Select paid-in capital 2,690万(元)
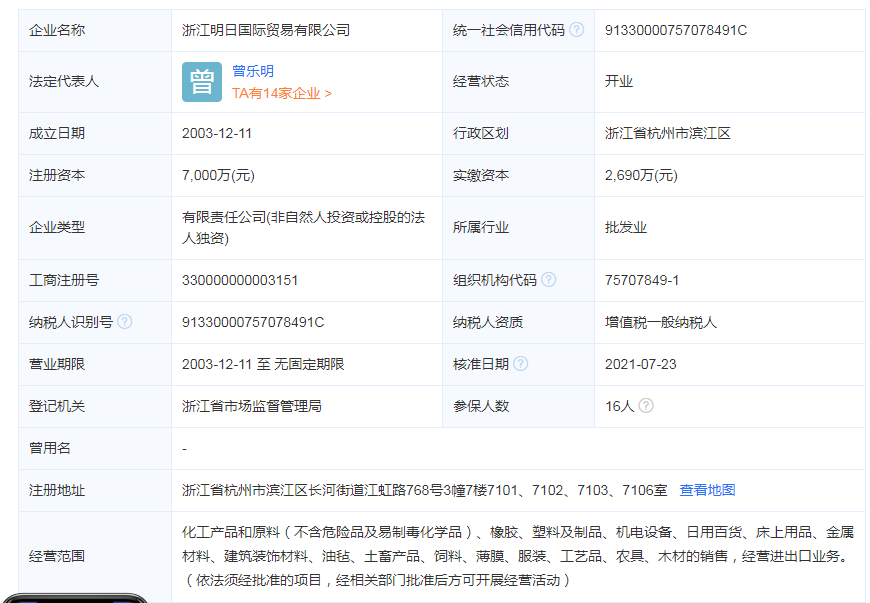 point(641,175)
